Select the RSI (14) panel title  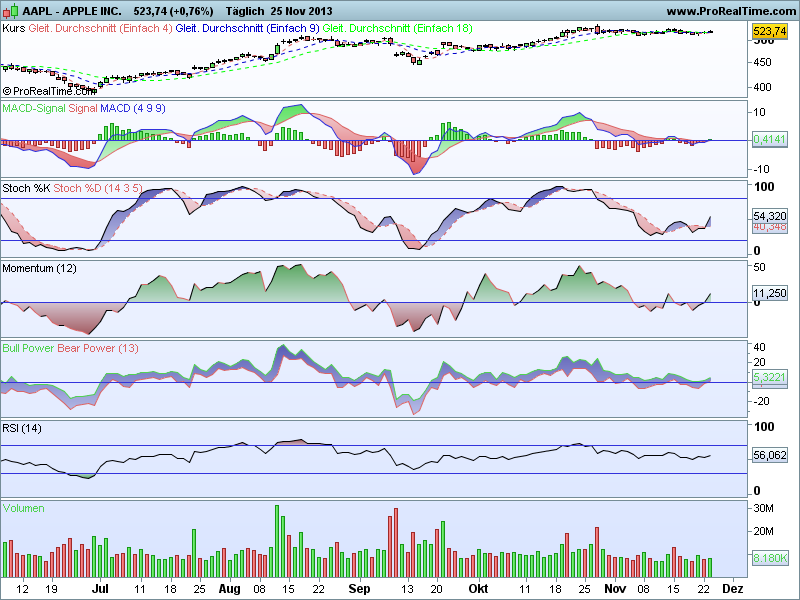(22, 428)
